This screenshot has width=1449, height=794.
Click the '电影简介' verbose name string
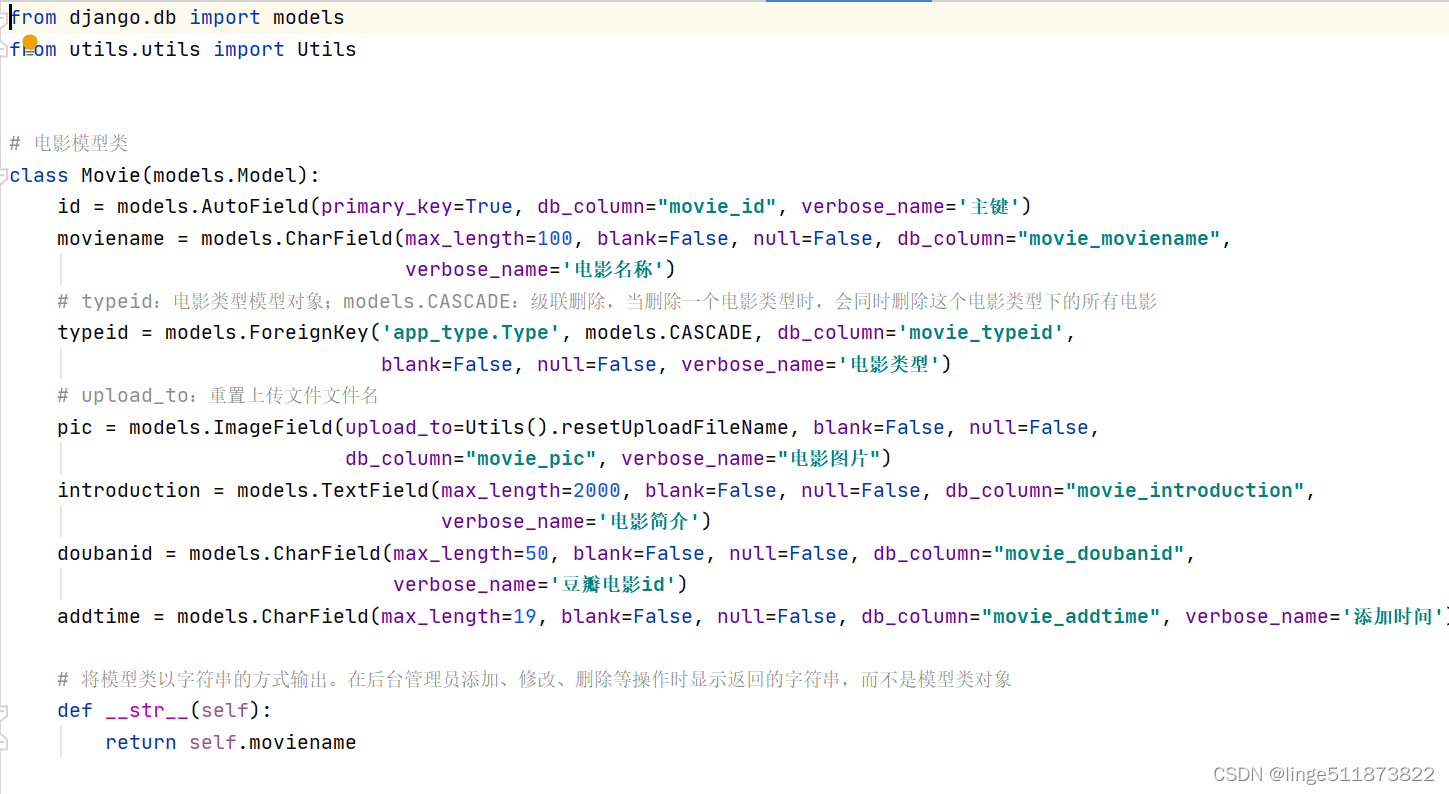pyautogui.click(x=650, y=521)
